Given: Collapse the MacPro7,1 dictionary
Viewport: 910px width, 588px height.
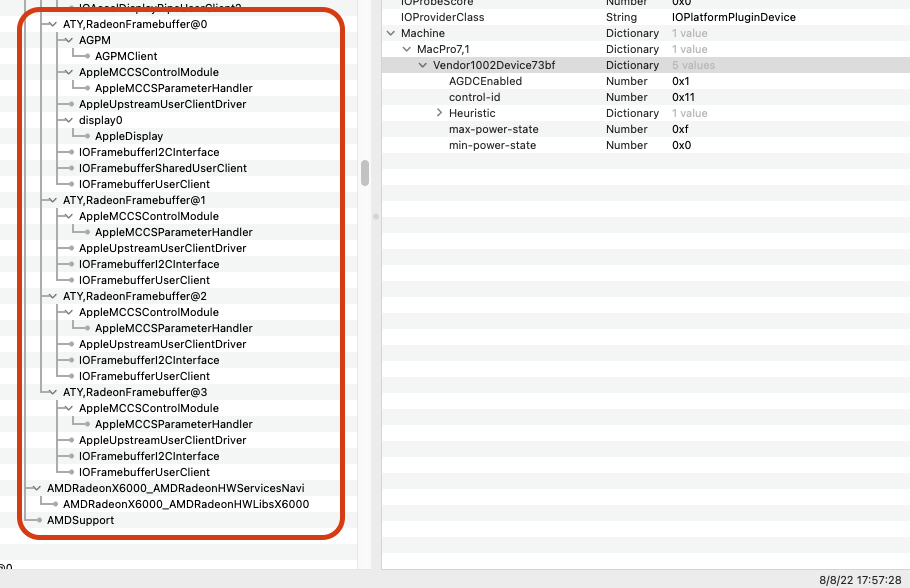Looking at the screenshot, I should coord(407,49).
